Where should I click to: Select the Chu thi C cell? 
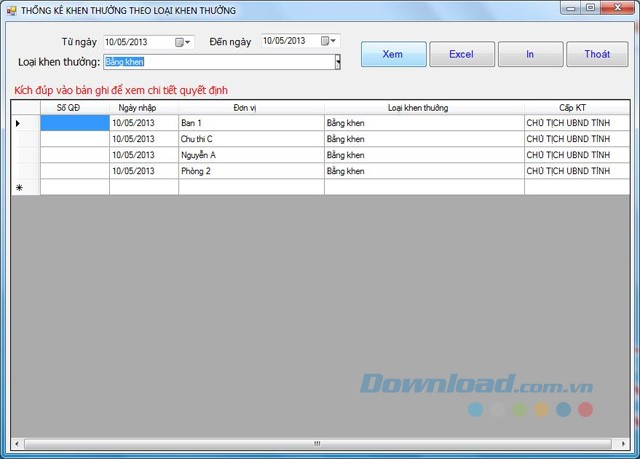(x=250, y=139)
